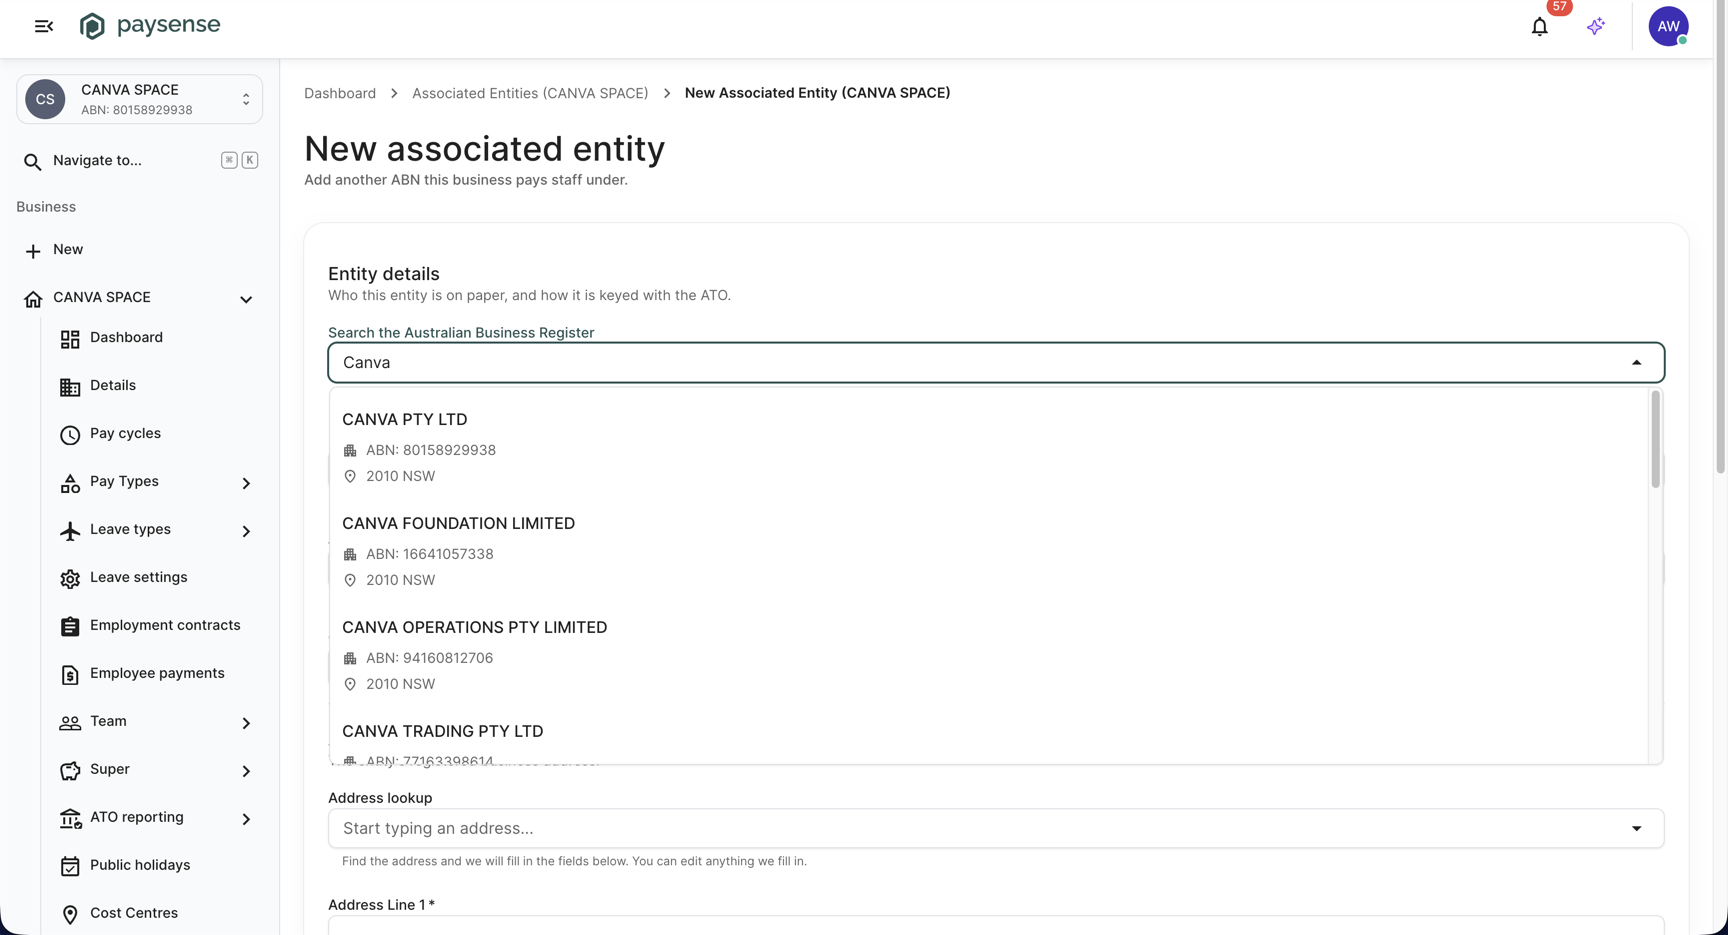The width and height of the screenshot is (1728, 935).
Task: Collapse the CANVA SPACE sidebar section
Action: coord(246,299)
